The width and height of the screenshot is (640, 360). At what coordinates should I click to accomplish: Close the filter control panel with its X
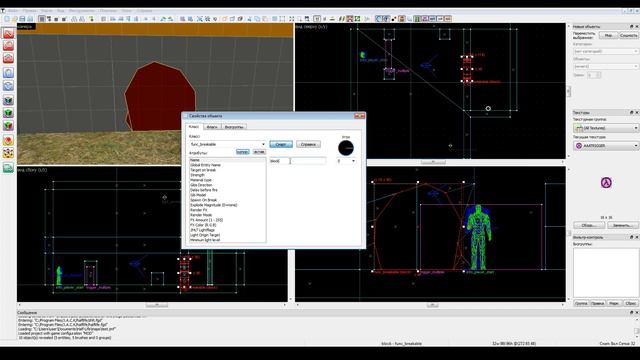636,237
